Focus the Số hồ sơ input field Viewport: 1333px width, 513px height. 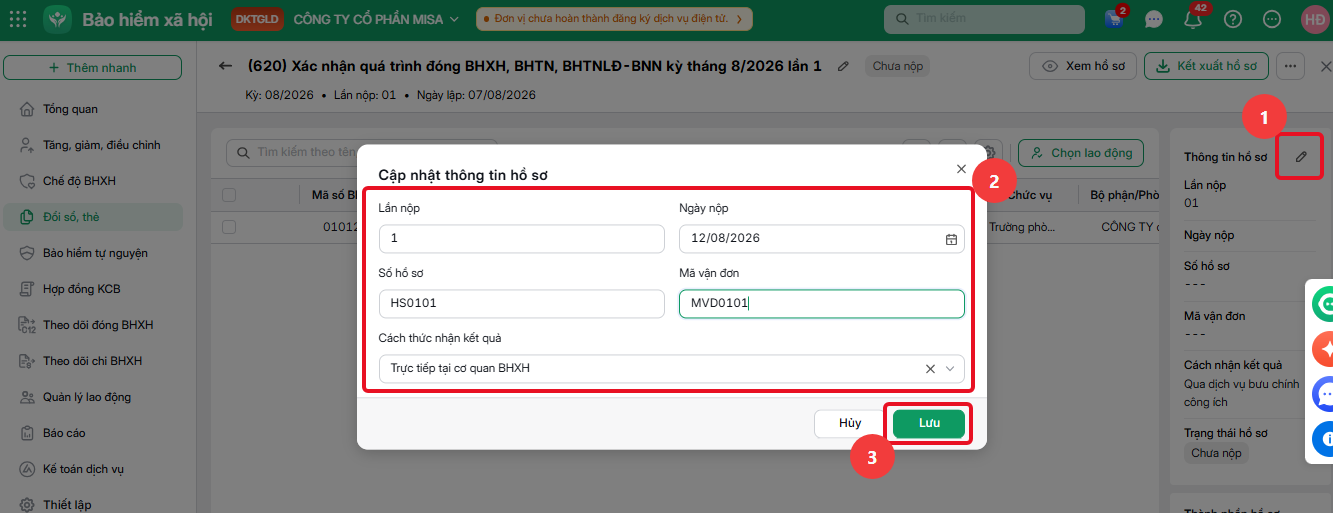[x=522, y=304]
